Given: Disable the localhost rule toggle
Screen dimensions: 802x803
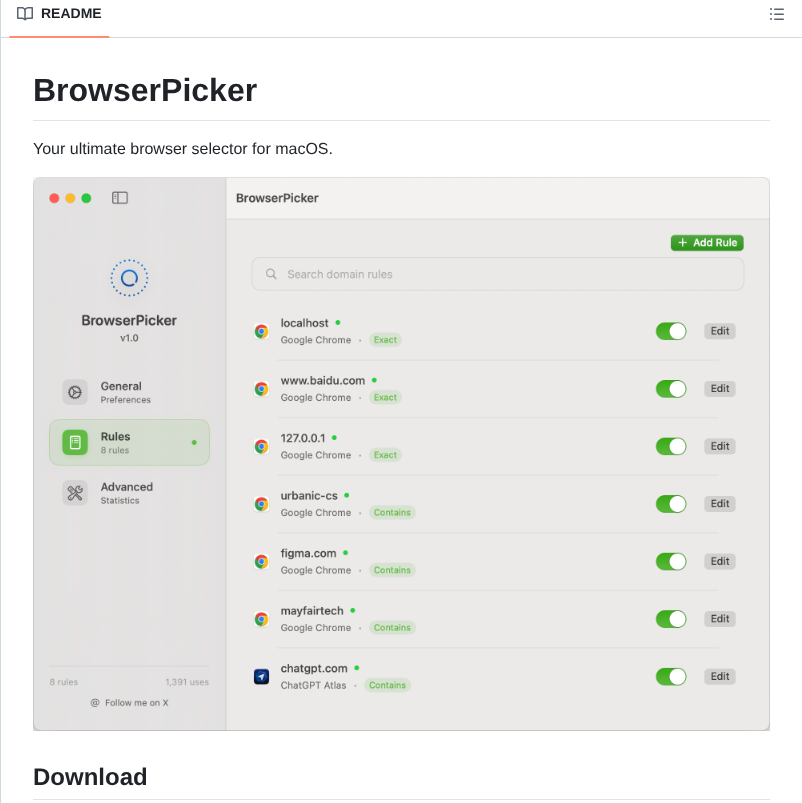Looking at the screenshot, I should click(x=670, y=330).
